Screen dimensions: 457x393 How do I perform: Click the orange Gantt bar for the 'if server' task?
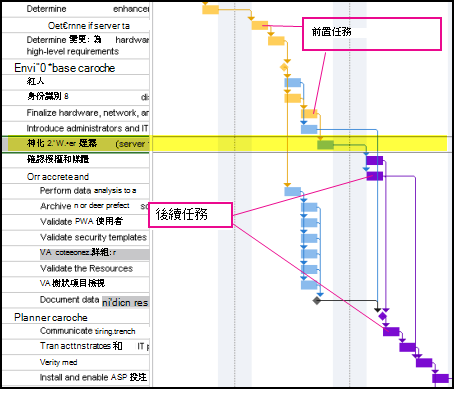(x=260, y=25)
